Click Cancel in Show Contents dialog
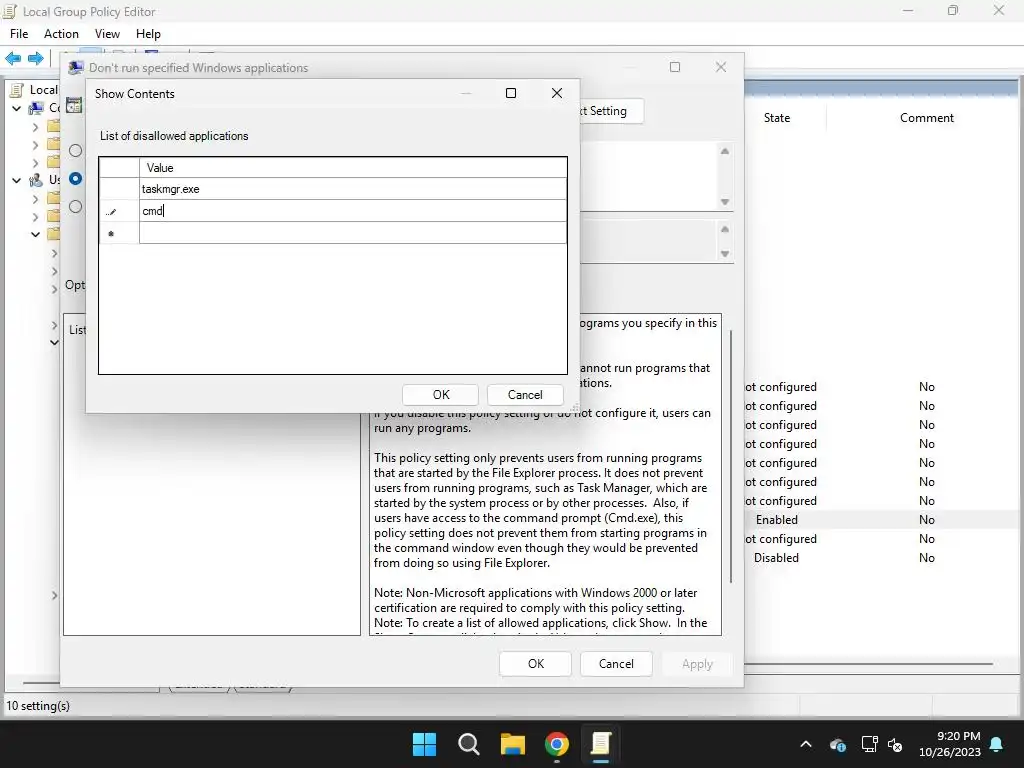Image resolution: width=1024 pixels, height=768 pixels. [525, 394]
